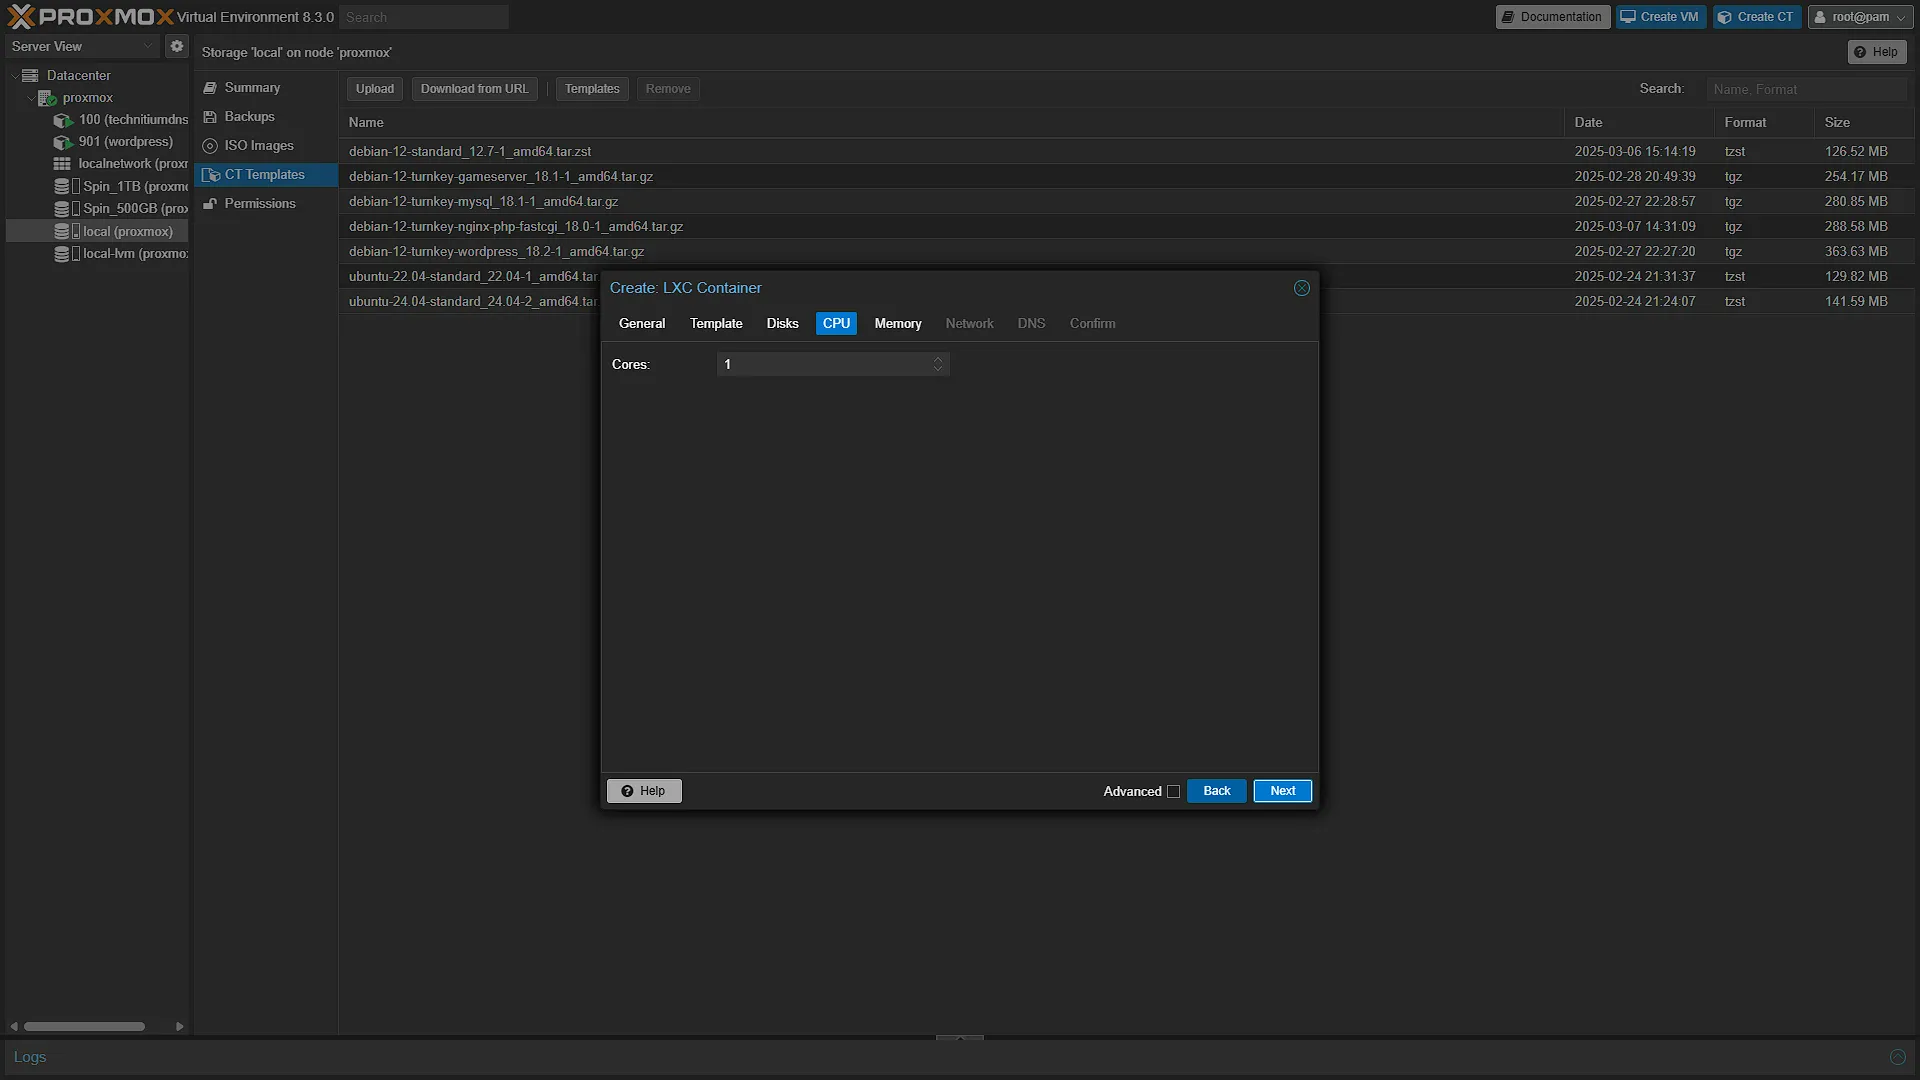Screen dimensions: 1920x1080
Task: Click the Backups floppy disk icon
Action: pos(210,117)
